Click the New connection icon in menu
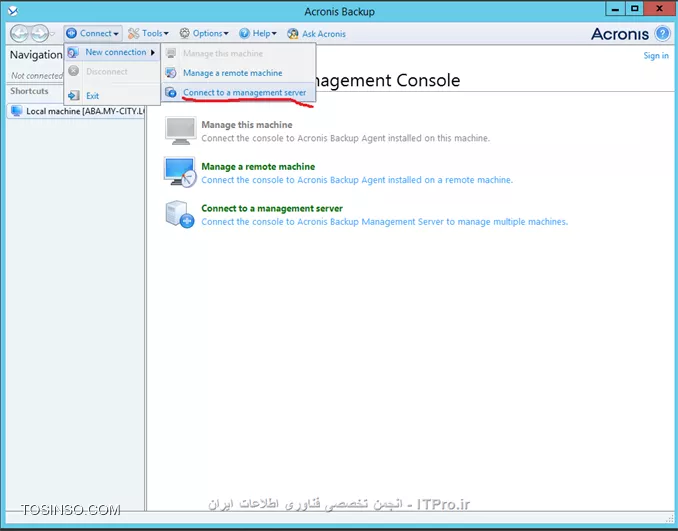 pyautogui.click(x=73, y=52)
